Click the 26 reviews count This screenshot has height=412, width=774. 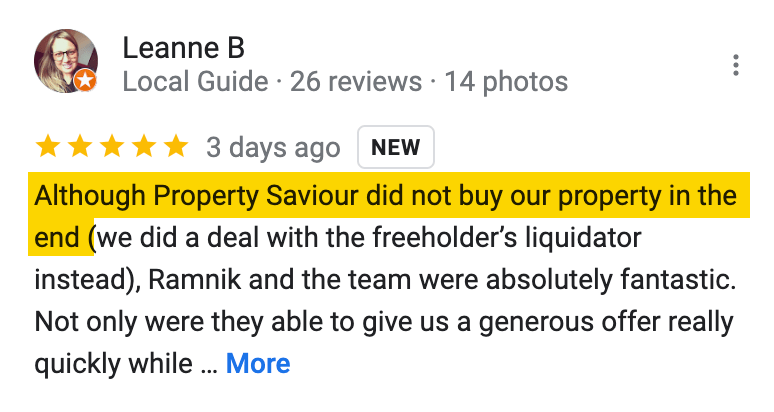pos(355,81)
